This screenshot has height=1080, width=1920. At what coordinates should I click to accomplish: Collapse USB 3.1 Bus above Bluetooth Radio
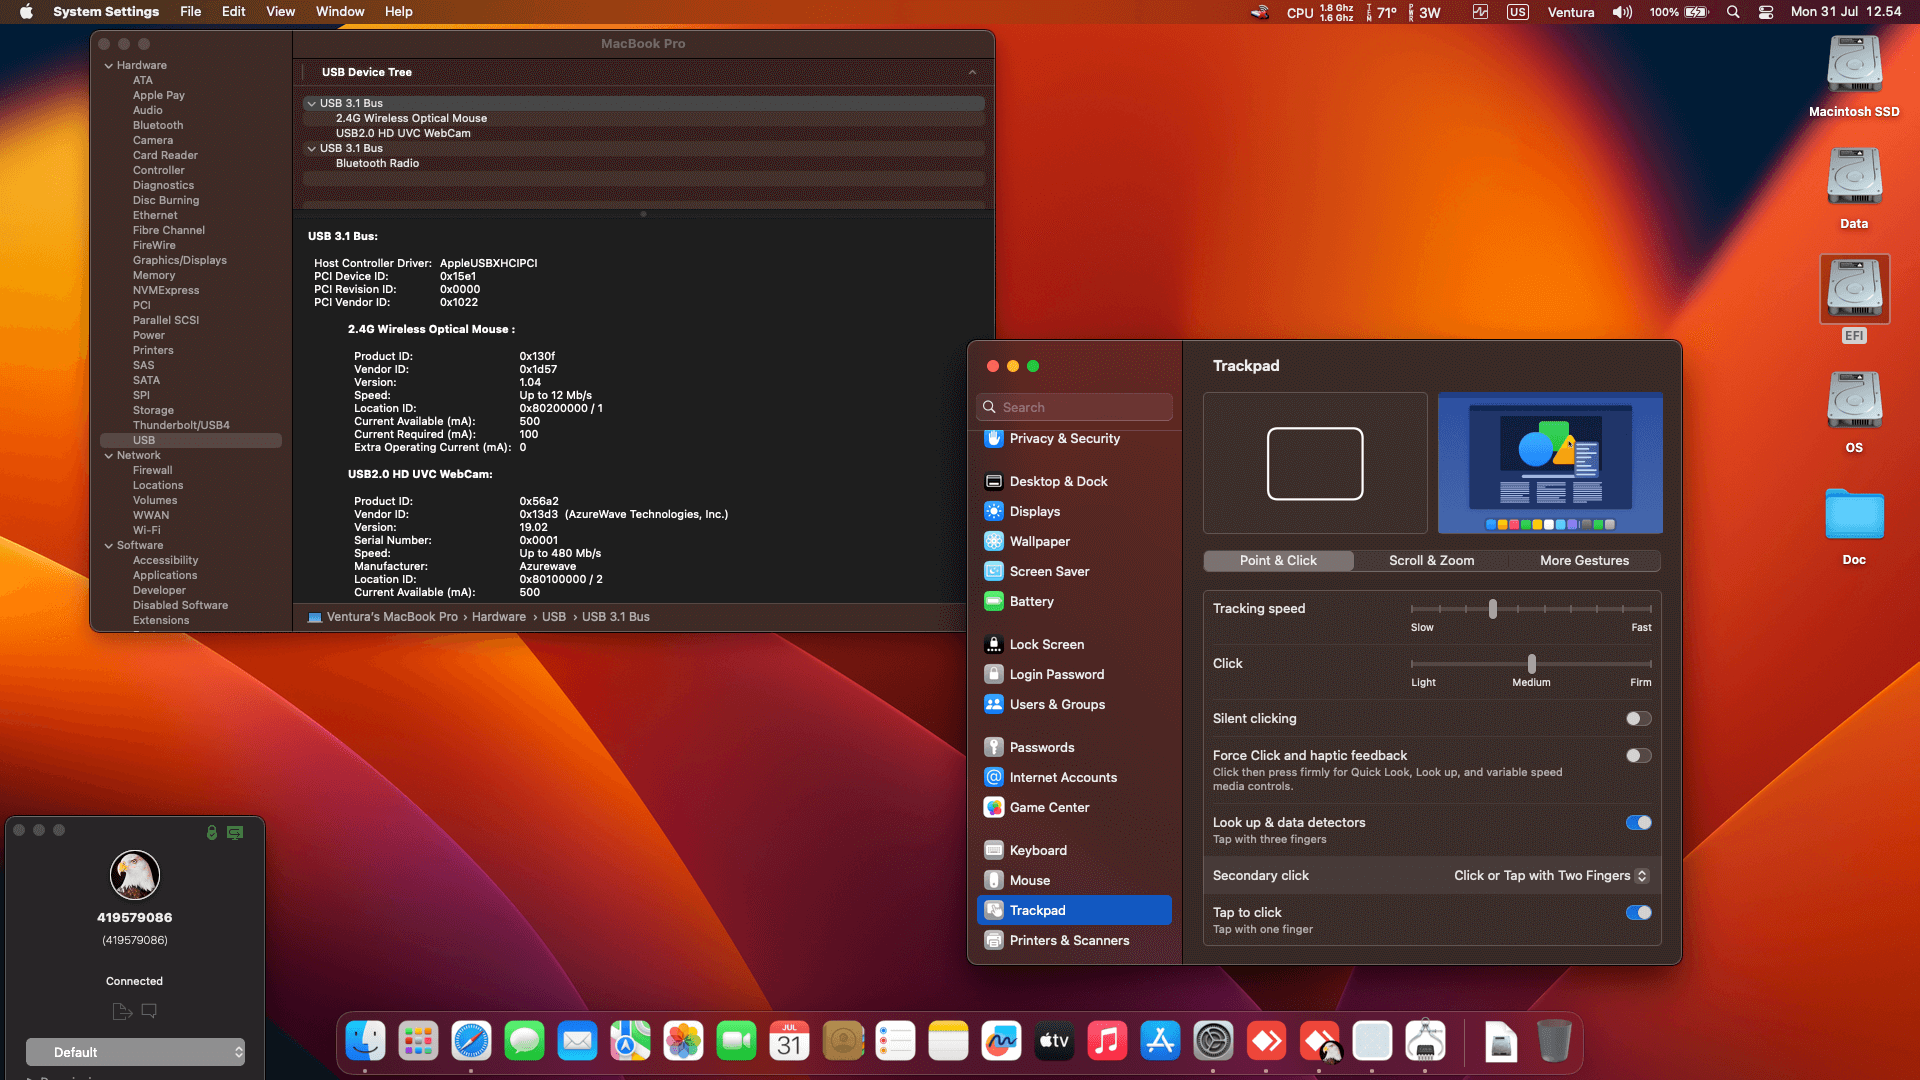pos(312,148)
